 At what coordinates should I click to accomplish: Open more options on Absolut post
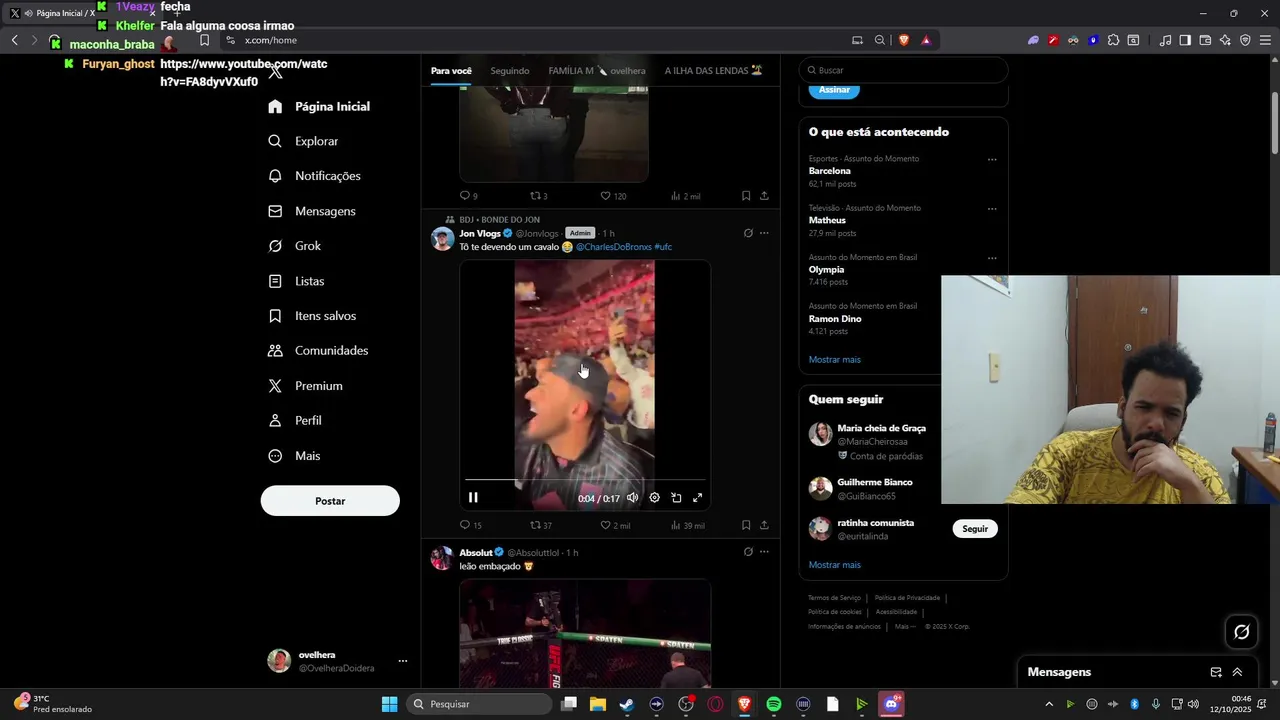click(764, 552)
